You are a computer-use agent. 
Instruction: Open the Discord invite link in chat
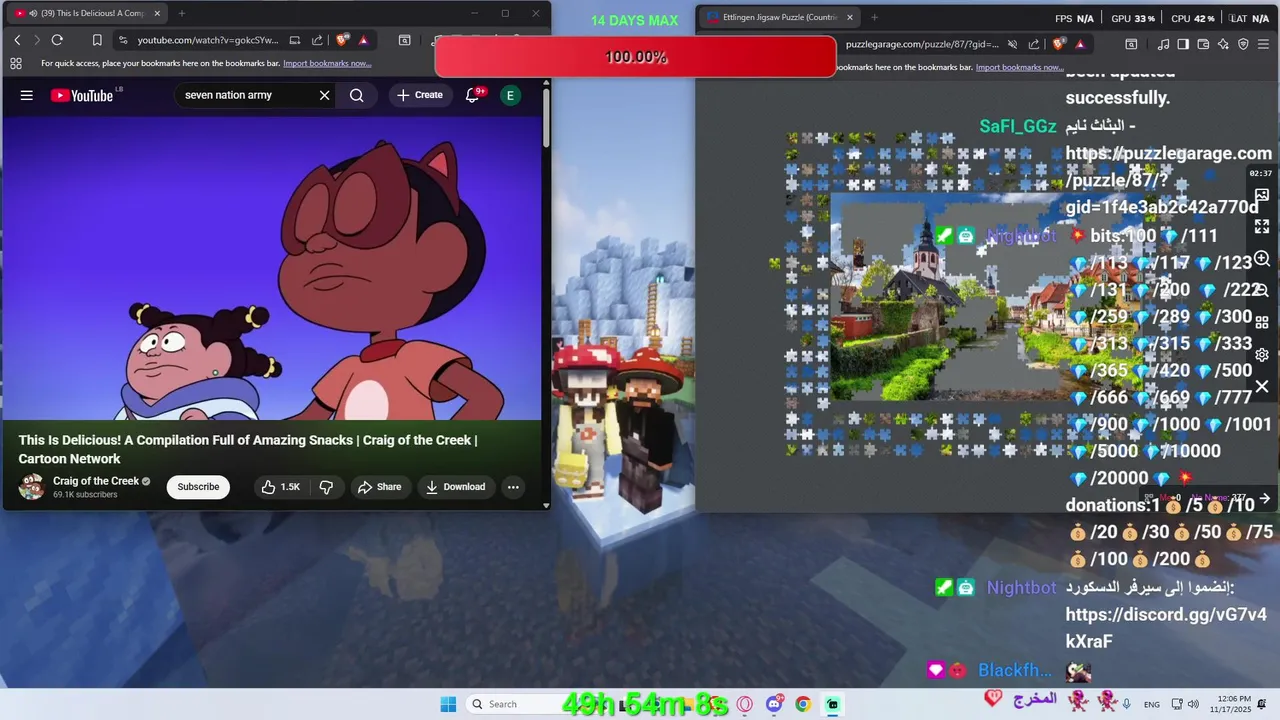coord(1166,627)
